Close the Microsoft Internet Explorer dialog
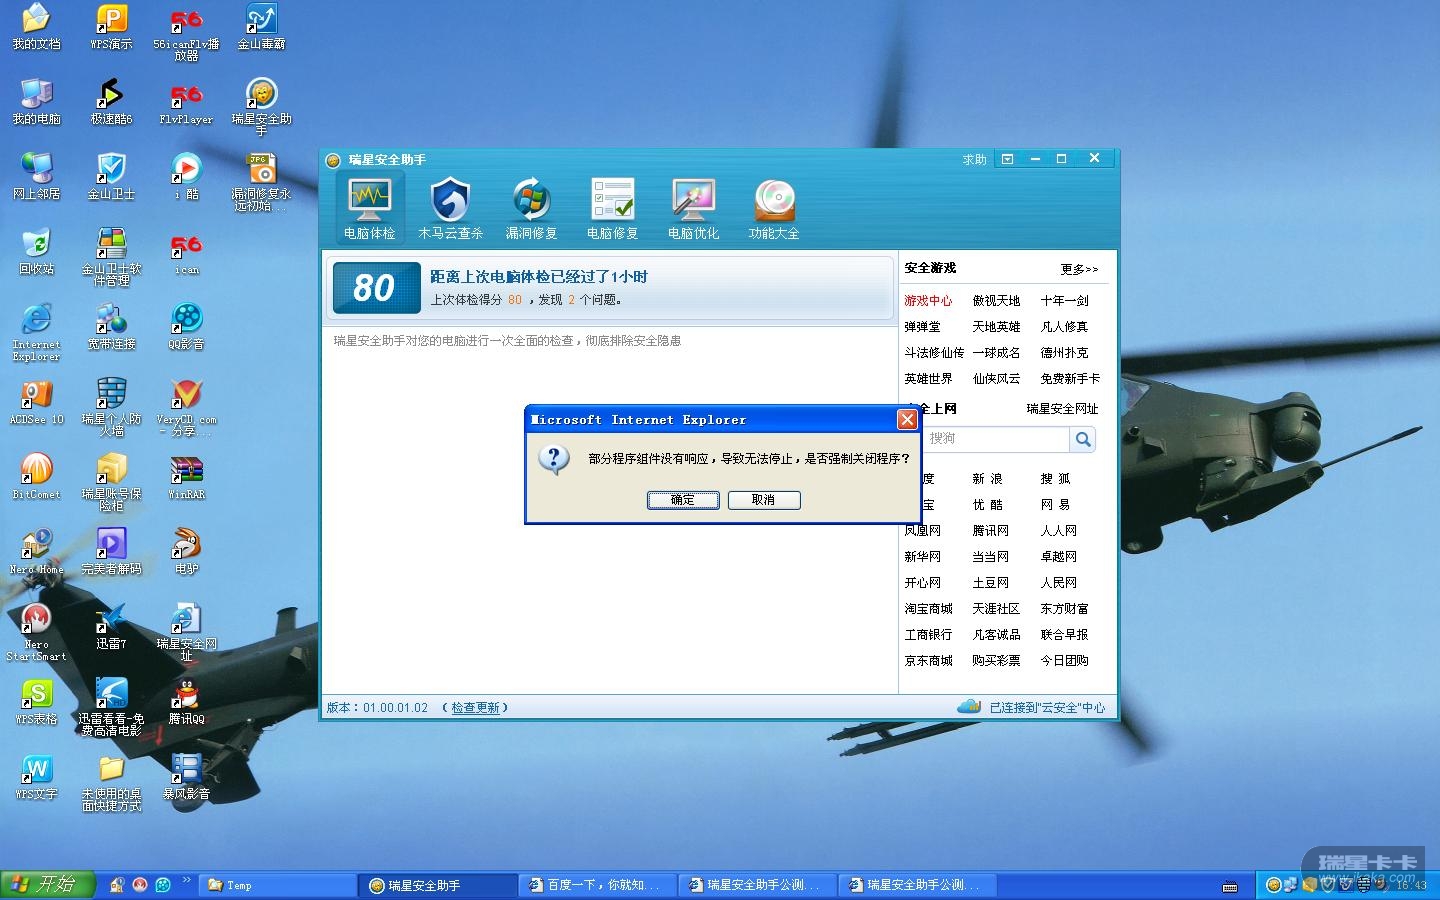Screen dimensions: 1440x900 pyautogui.click(x=907, y=419)
